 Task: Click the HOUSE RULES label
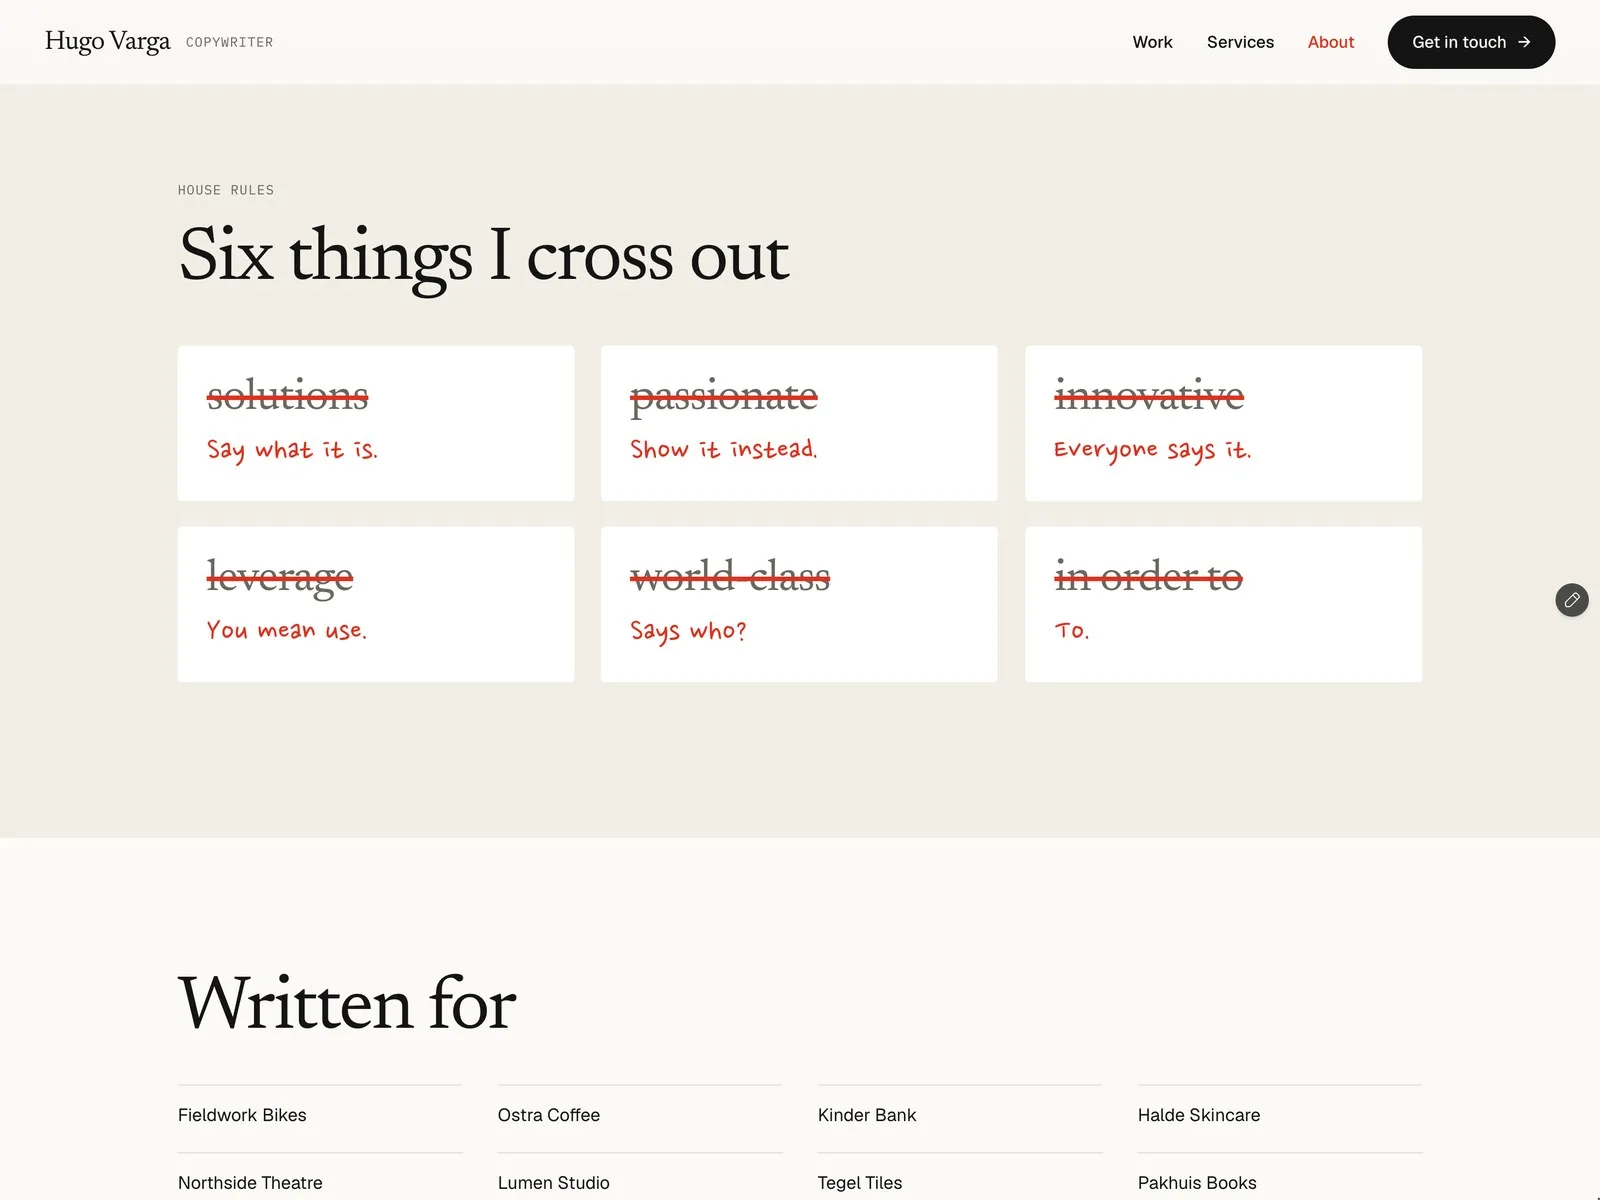coord(226,190)
